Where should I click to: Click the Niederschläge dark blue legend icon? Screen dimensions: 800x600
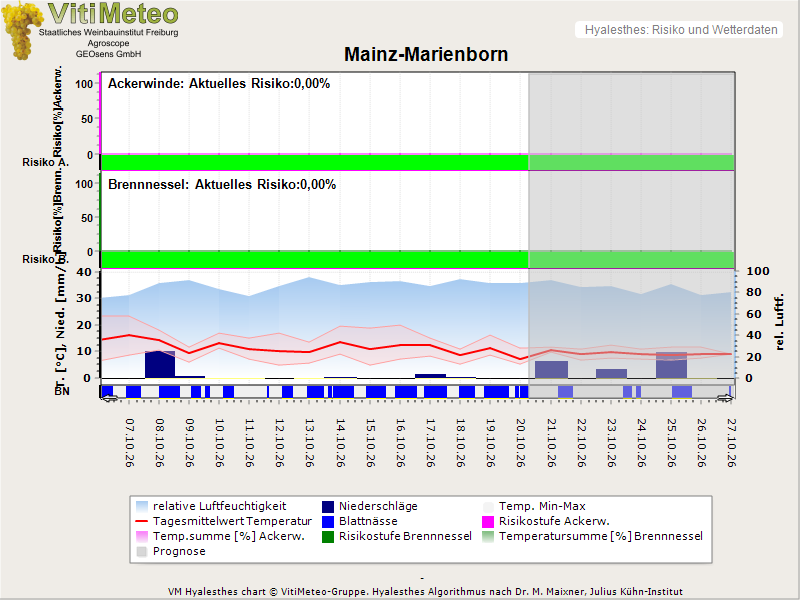point(328,507)
